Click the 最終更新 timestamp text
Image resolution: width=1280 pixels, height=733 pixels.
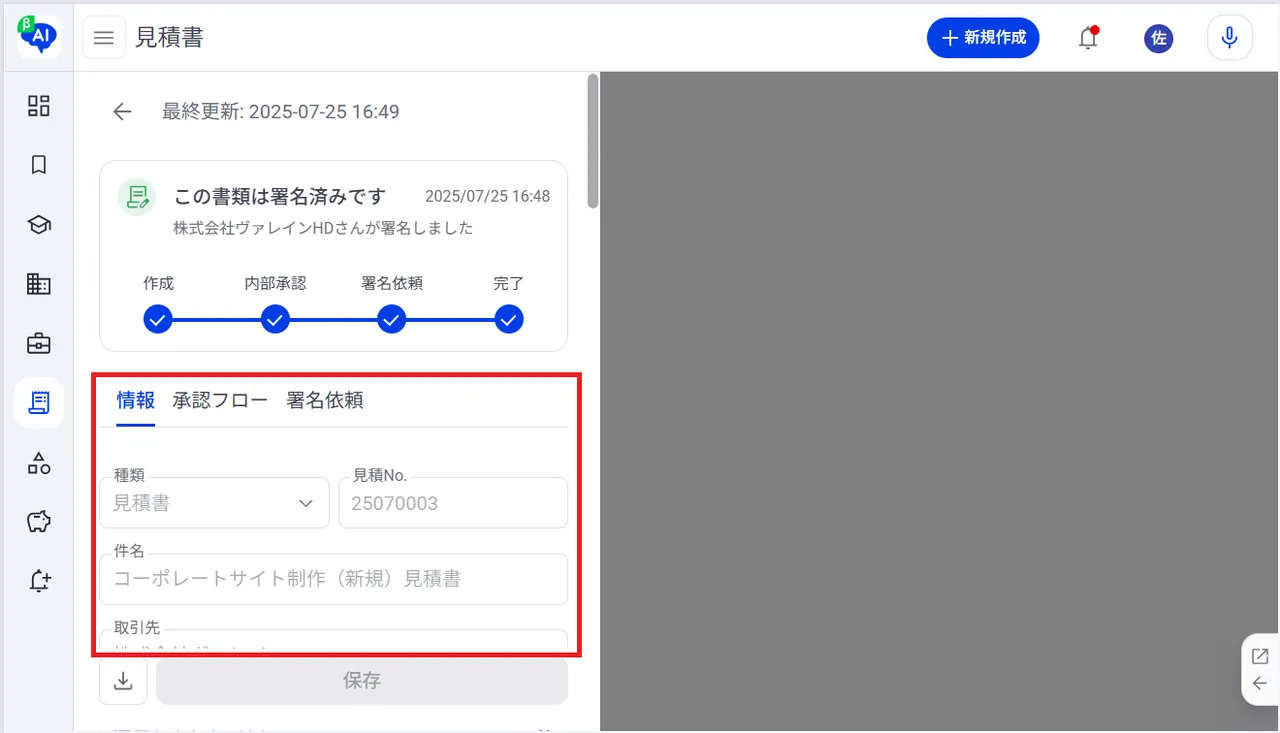coord(281,112)
